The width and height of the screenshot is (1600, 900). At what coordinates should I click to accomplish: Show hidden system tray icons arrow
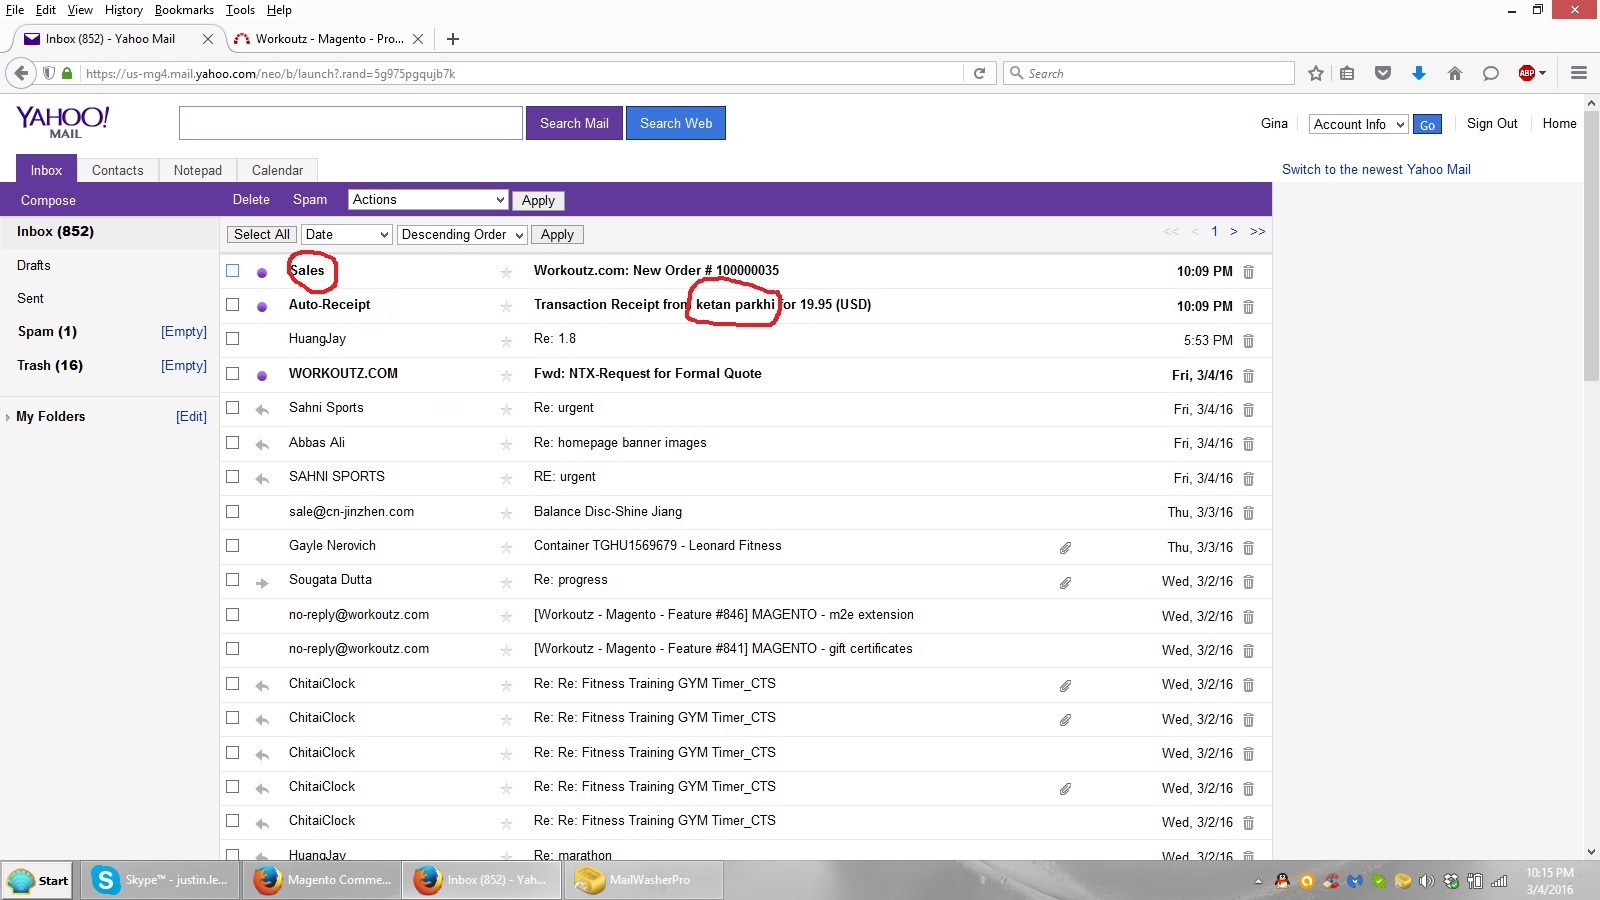tap(1258, 881)
